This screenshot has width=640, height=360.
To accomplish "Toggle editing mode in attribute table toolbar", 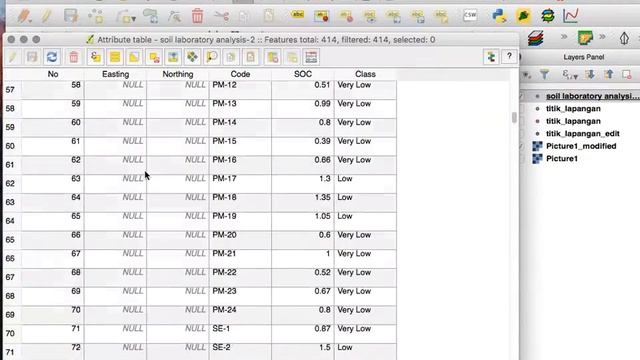I will click(x=13, y=57).
